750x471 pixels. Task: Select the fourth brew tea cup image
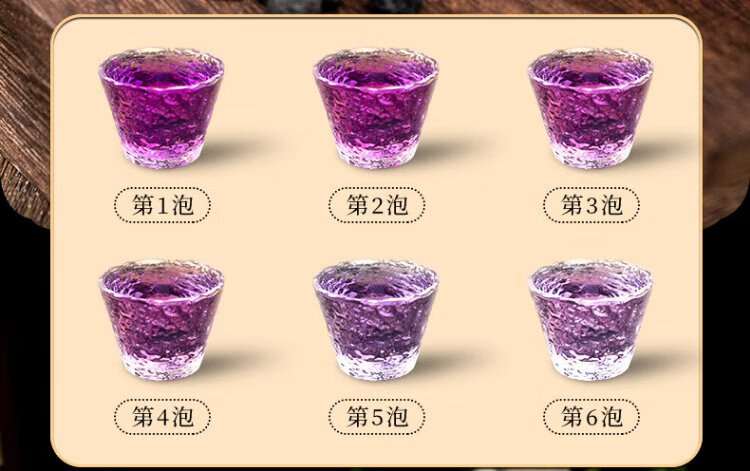click(162, 319)
